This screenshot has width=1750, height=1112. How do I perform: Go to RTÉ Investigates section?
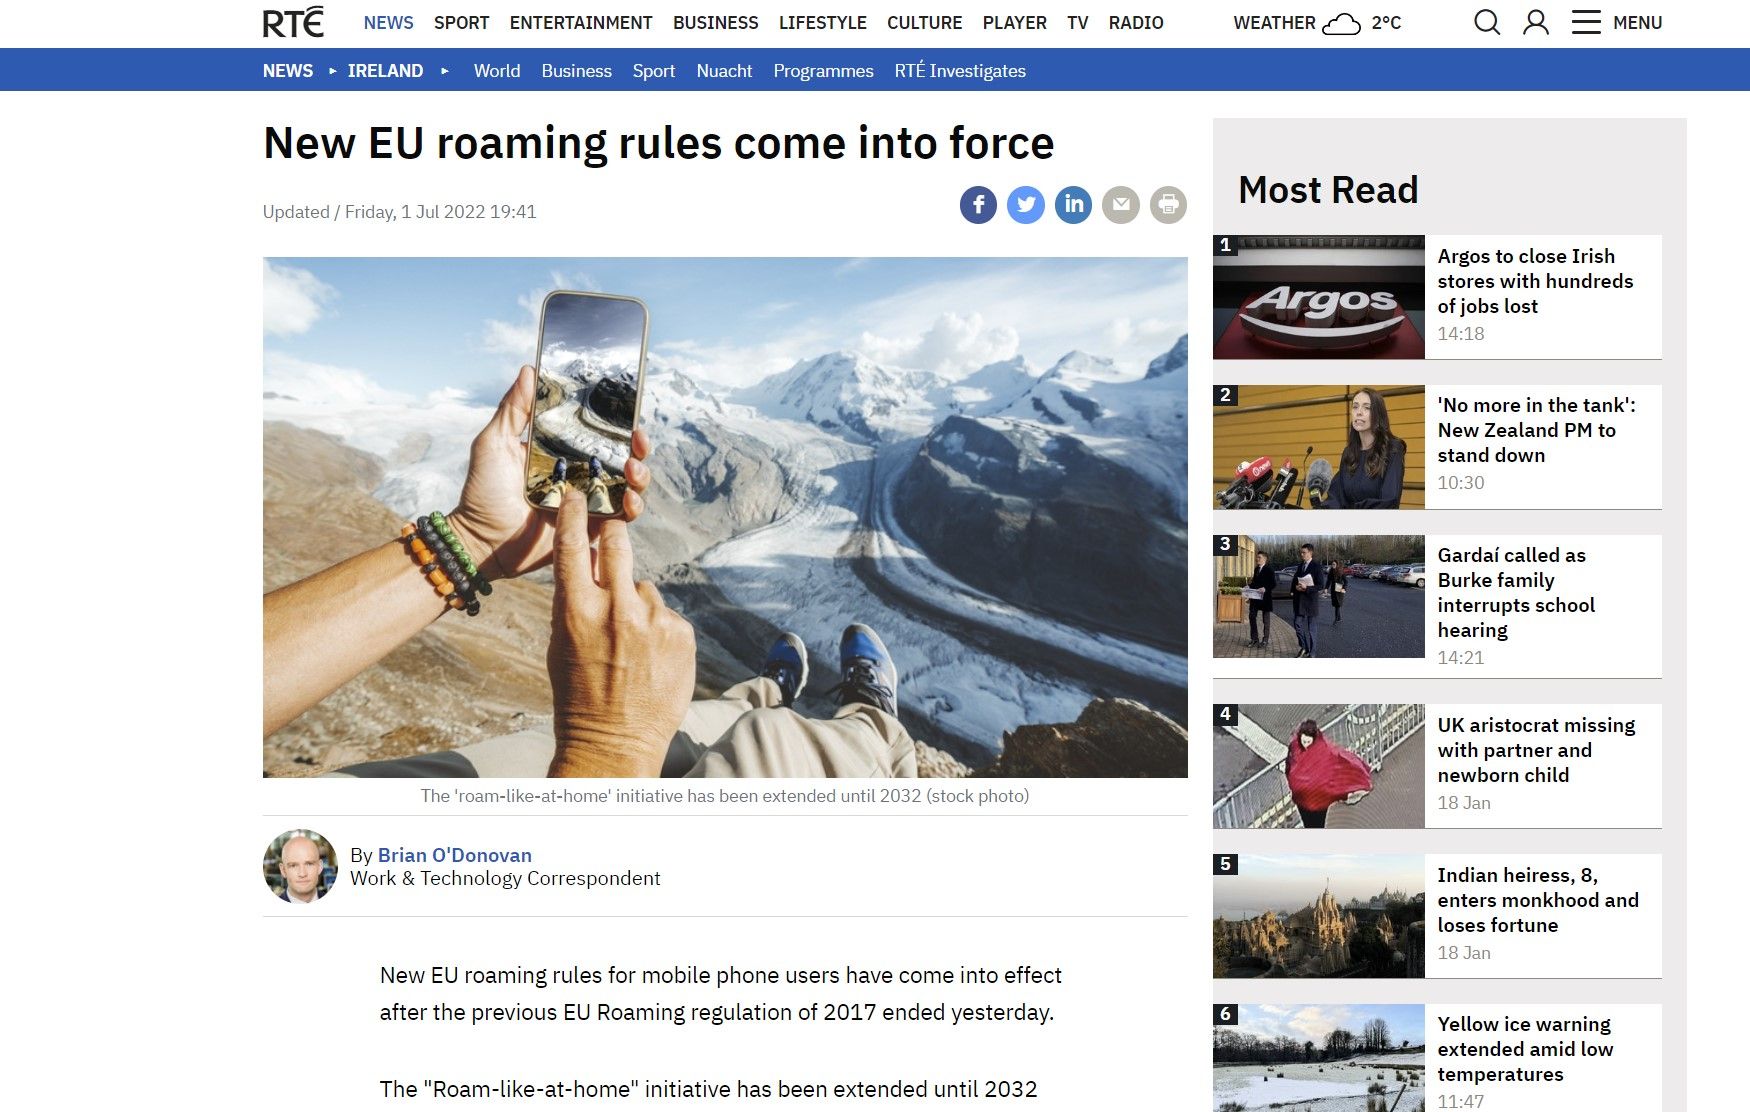[960, 71]
